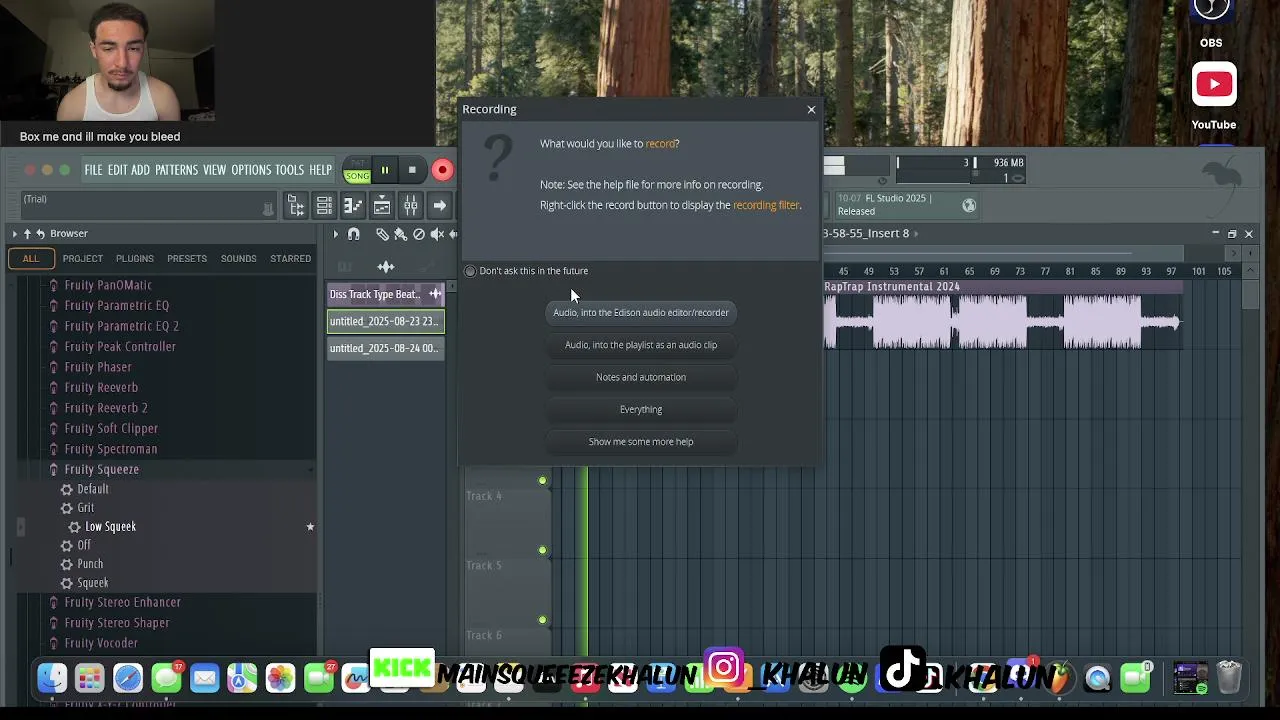This screenshot has height=720, width=1280.
Task: Click the RapTrap Instrumental 2024 audio clip
Action: (x=1002, y=316)
